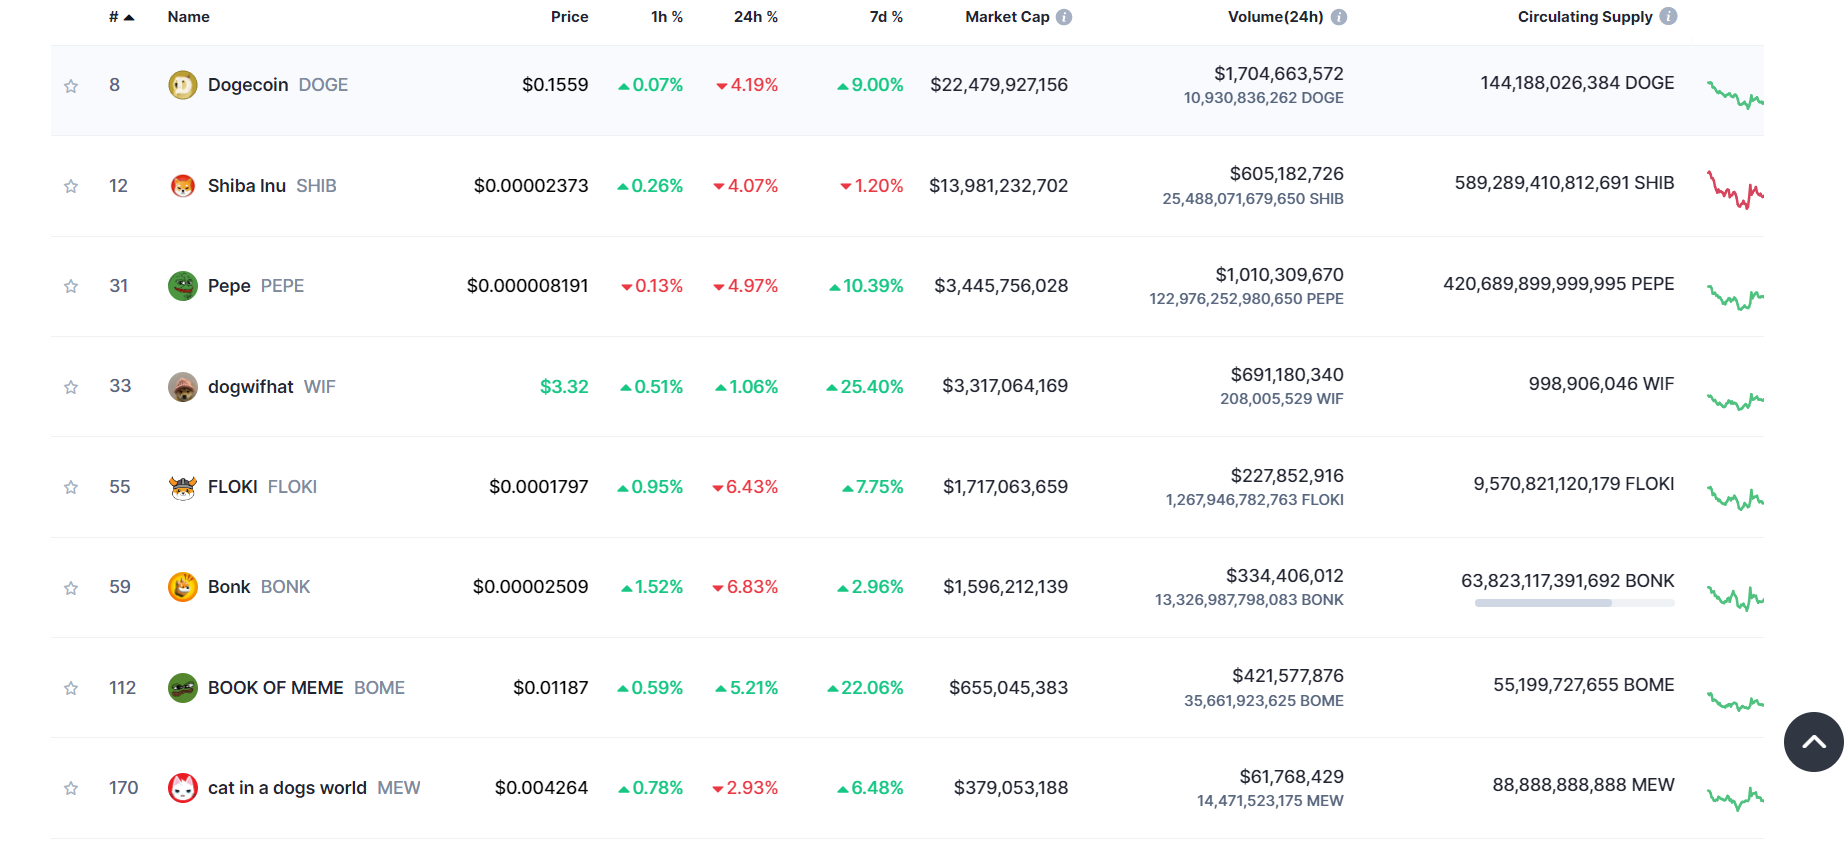This screenshot has width=1847, height=841.
Task: Open Dogecoin volume $1,704,663,572 link
Action: click(x=1279, y=74)
